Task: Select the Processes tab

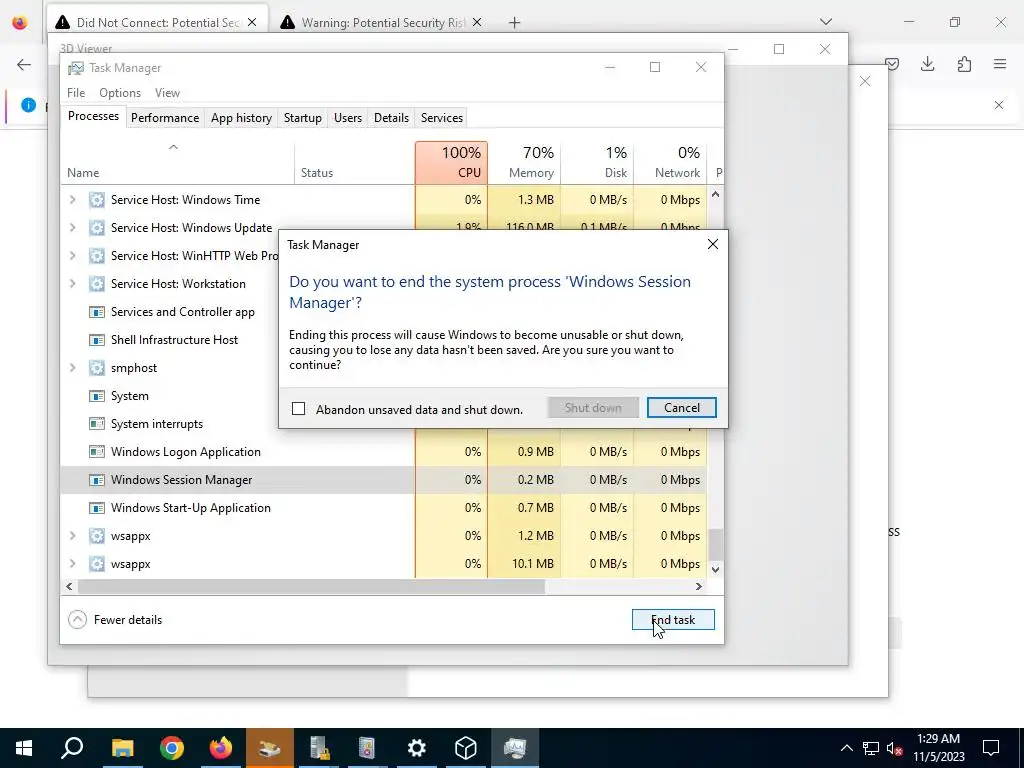Action: [x=93, y=116]
